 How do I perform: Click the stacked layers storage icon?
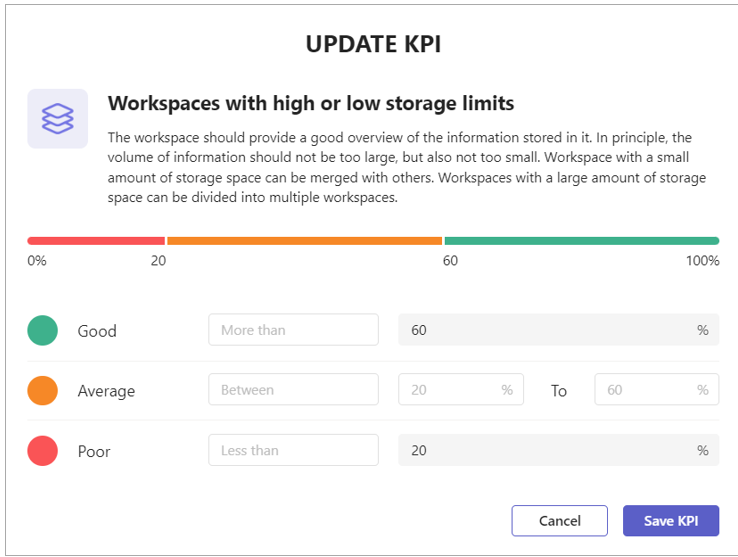(57, 119)
